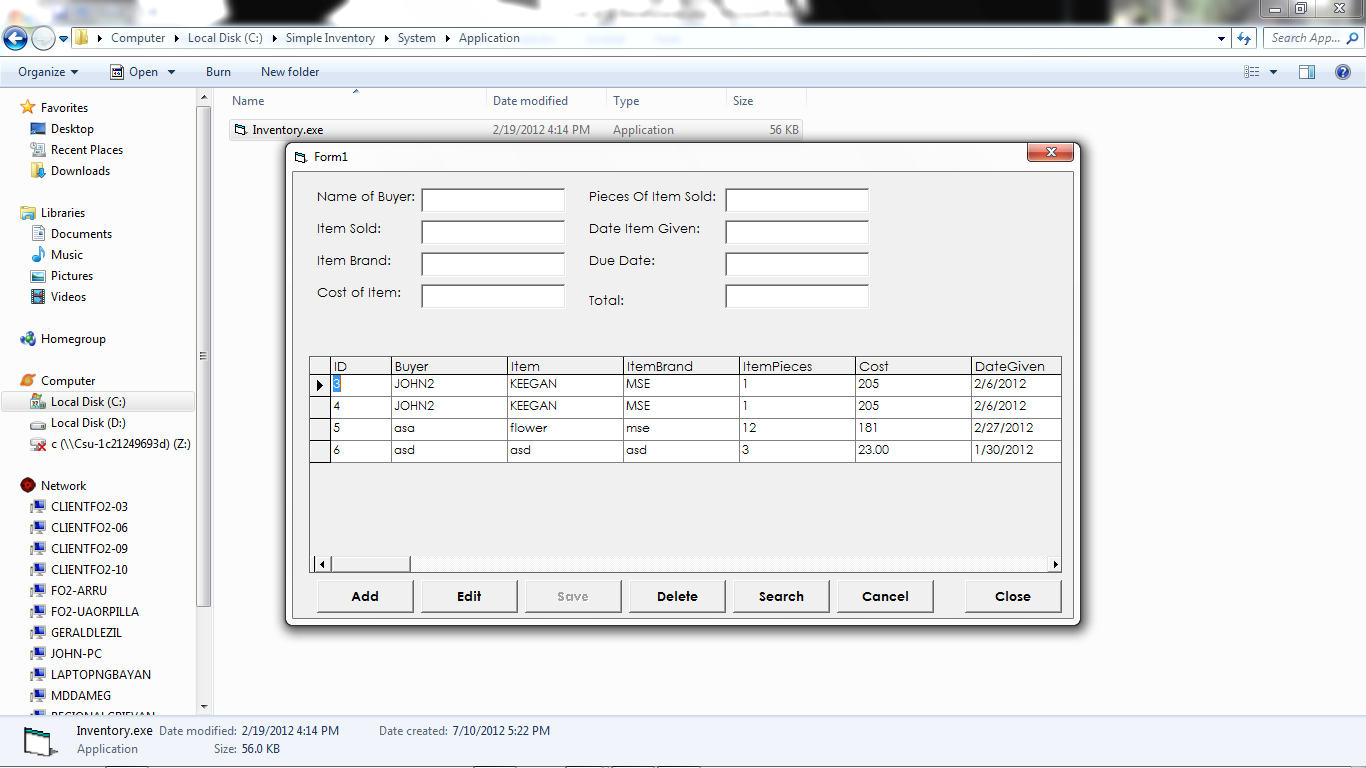The width and height of the screenshot is (1366, 768).
Task: Open the Organize menu
Action: pyautogui.click(x=48, y=72)
